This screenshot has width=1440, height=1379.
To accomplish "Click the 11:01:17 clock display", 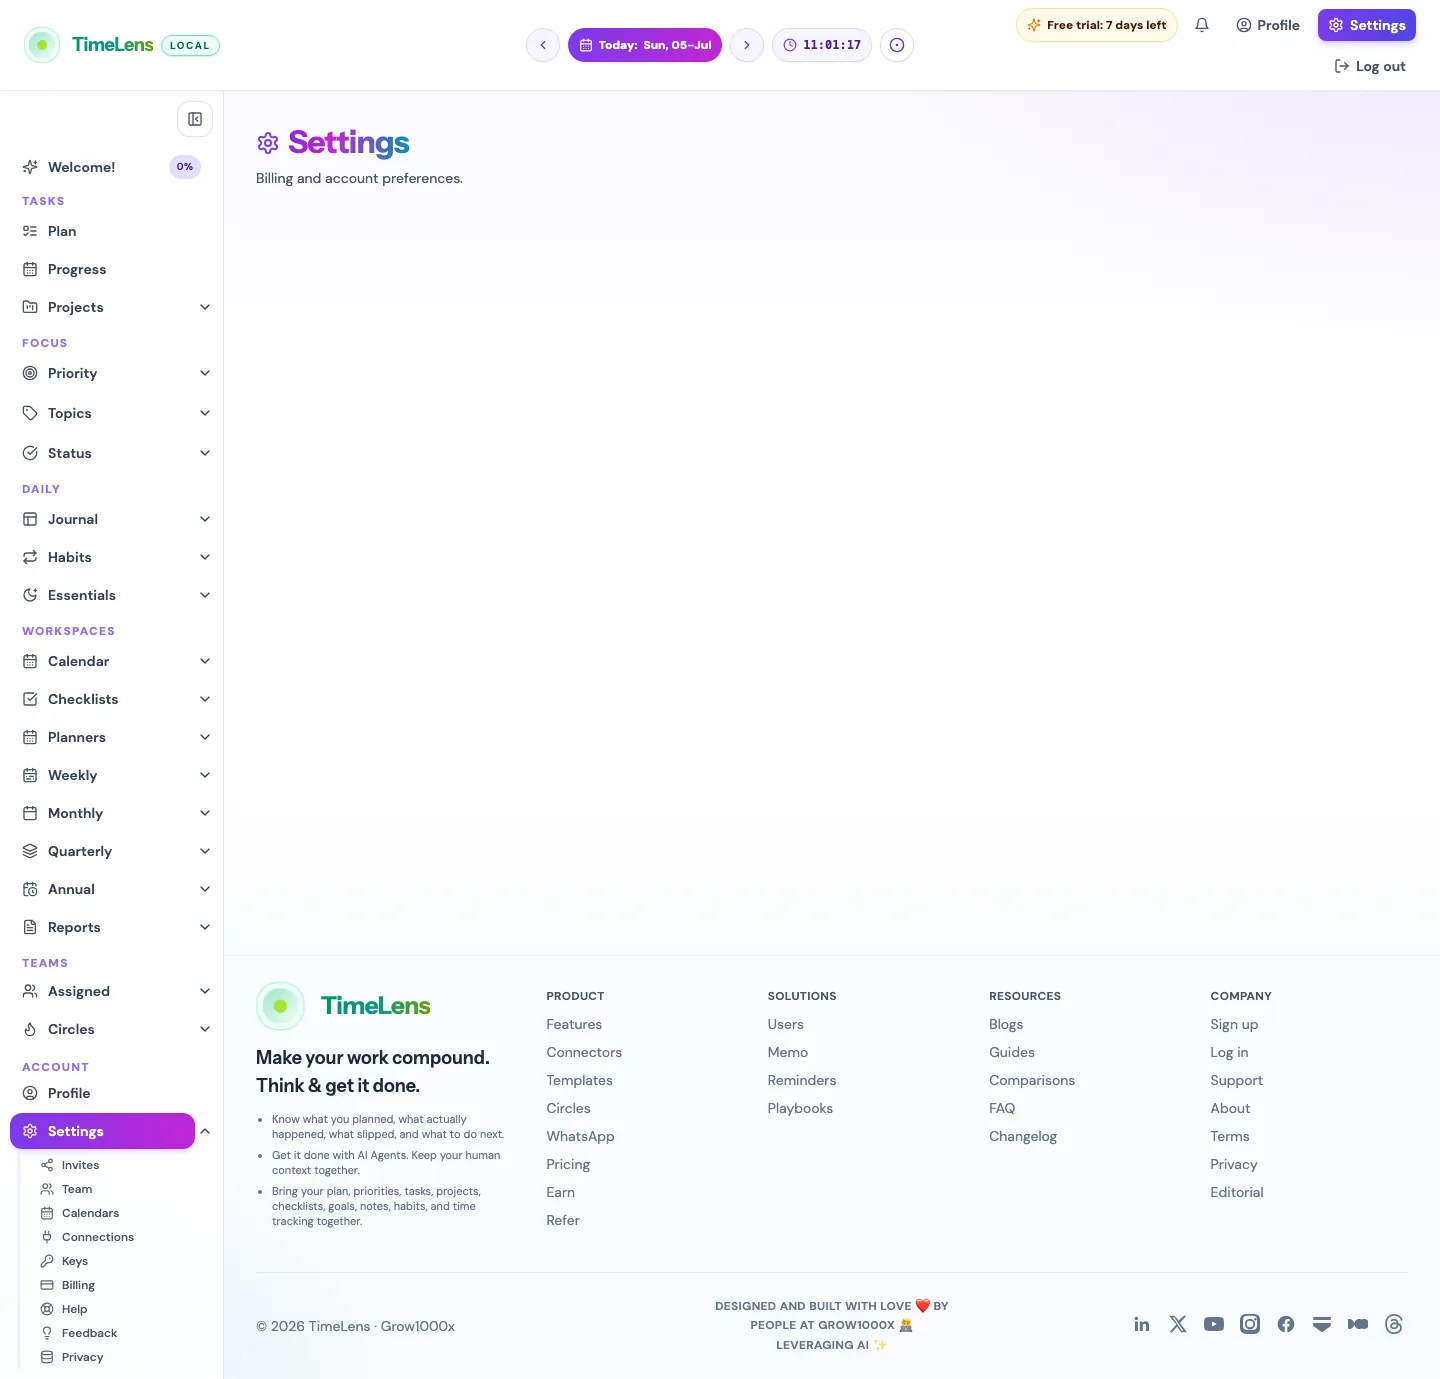I will [822, 45].
